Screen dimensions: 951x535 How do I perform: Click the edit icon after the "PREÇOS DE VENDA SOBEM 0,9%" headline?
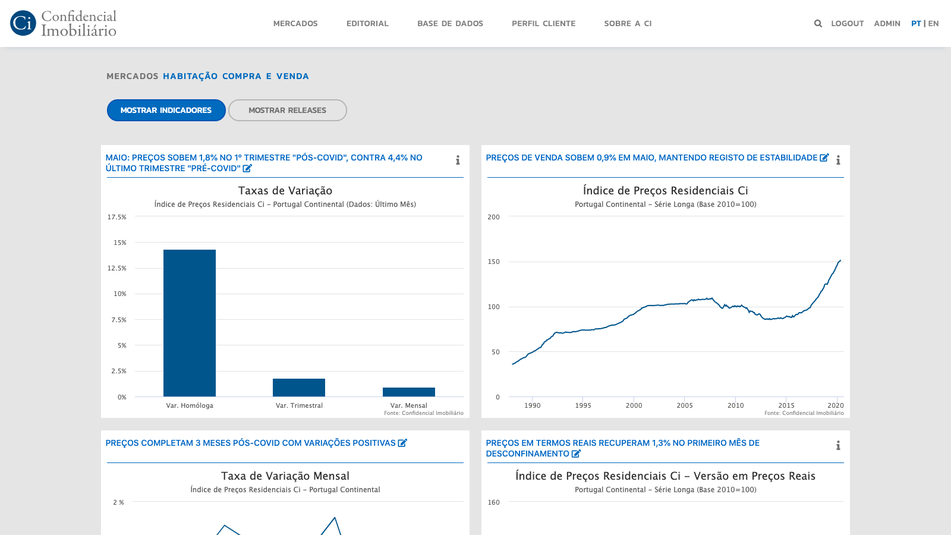824,158
